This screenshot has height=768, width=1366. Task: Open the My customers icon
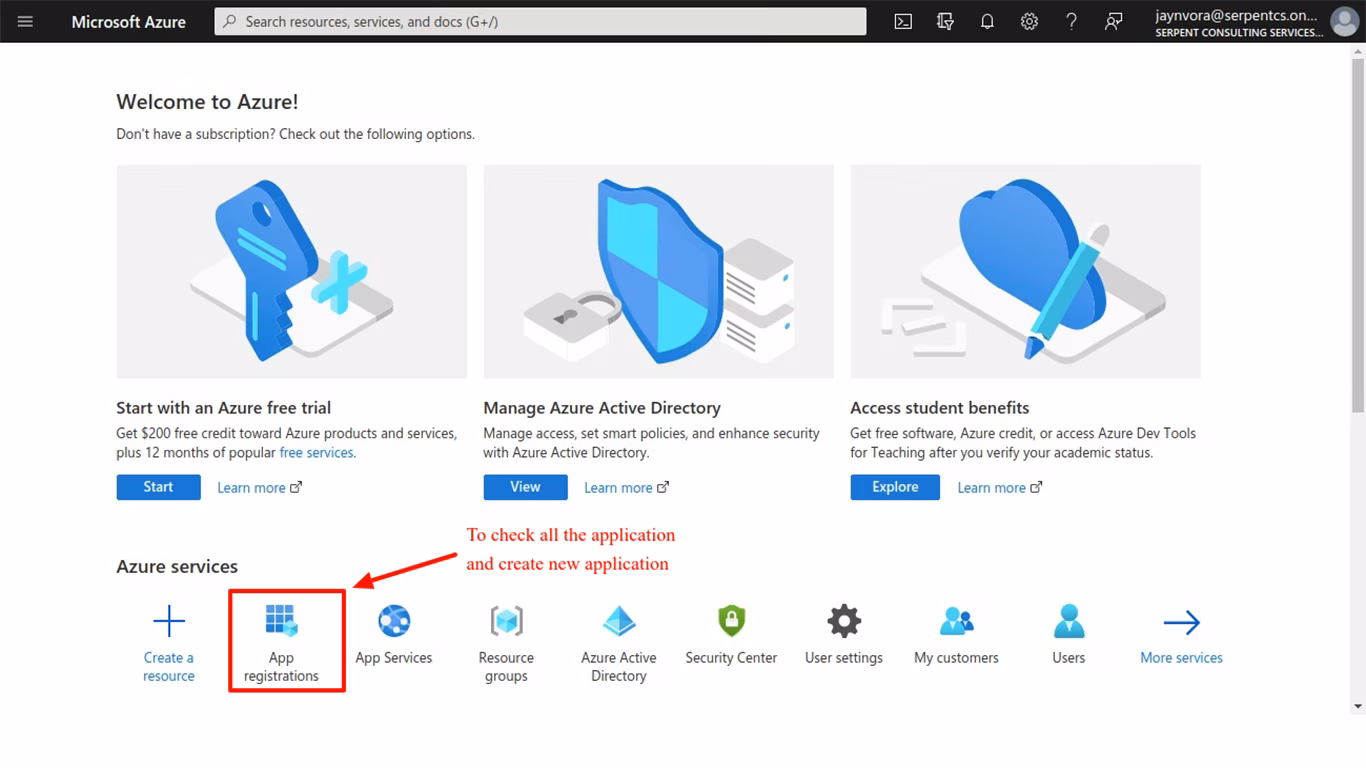pyautogui.click(x=956, y=621)
